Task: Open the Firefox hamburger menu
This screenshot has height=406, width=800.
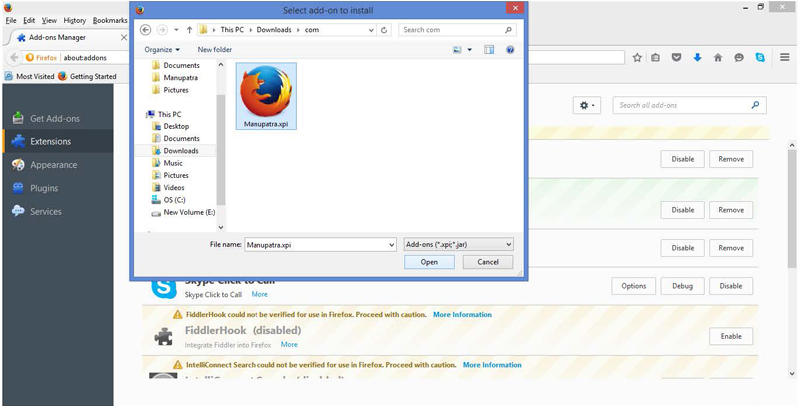Action: (x=785, y=57)
